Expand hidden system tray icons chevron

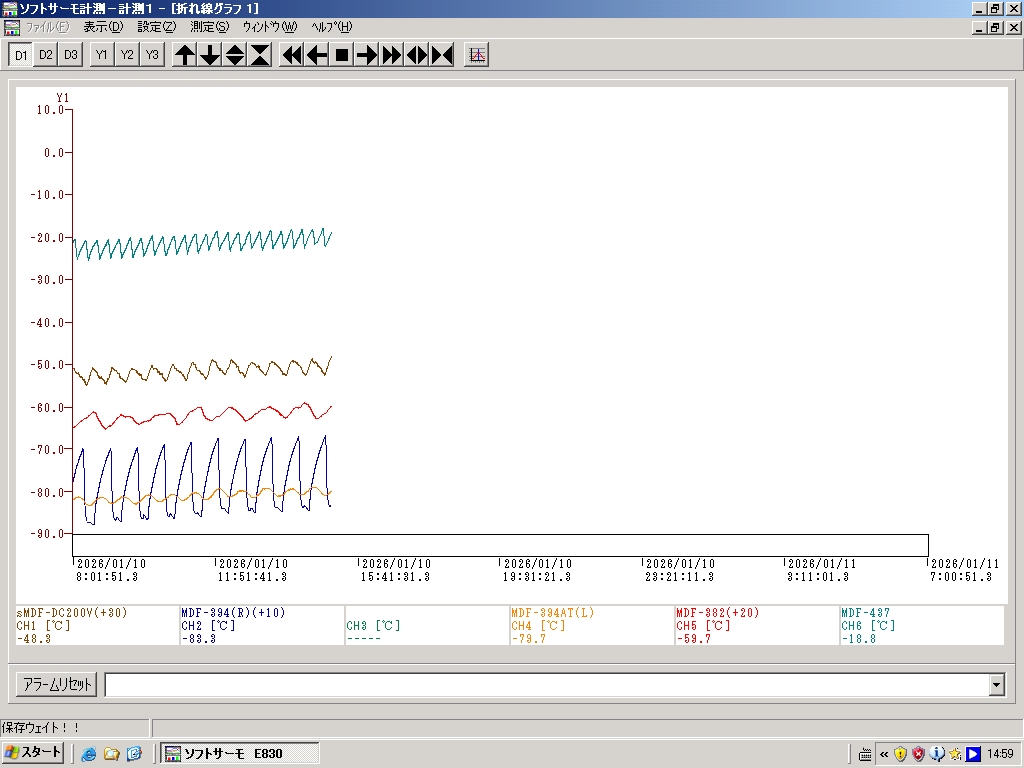pyautogui.click(x=883, y=754)
